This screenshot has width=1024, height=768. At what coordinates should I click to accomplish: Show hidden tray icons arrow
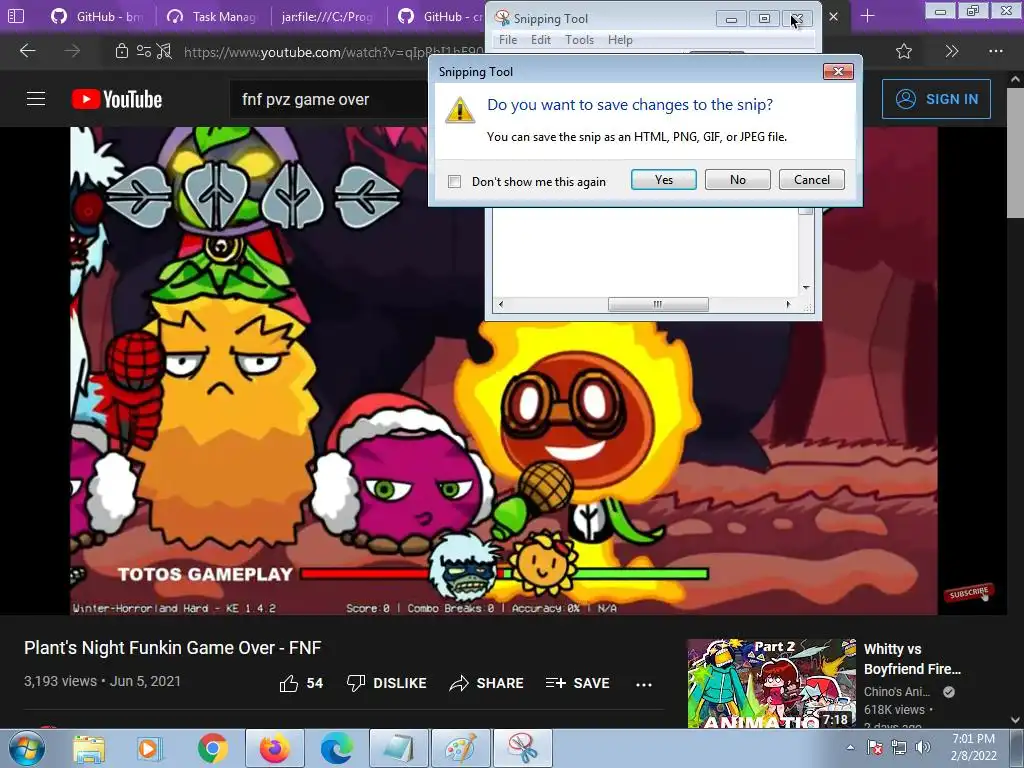point(850,748)
